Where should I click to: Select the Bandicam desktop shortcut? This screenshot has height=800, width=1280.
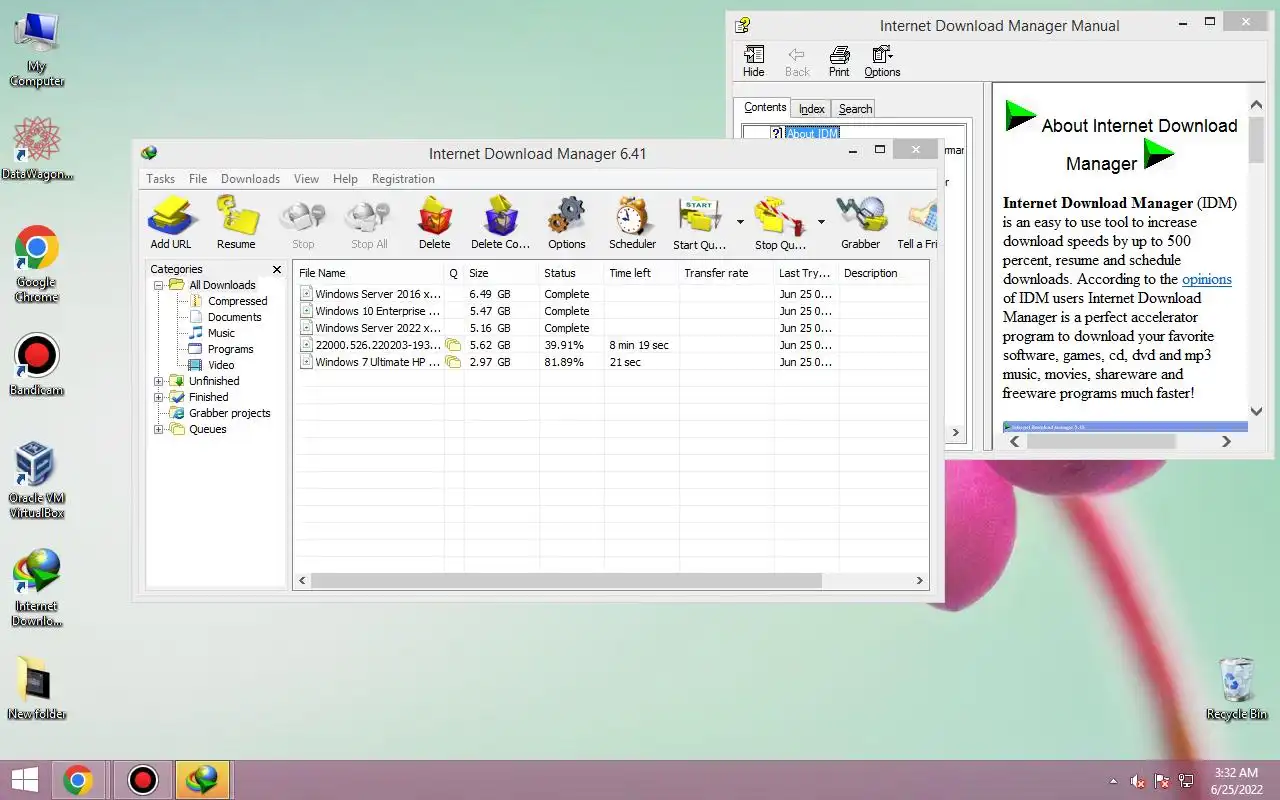click(x=37, y=365)
